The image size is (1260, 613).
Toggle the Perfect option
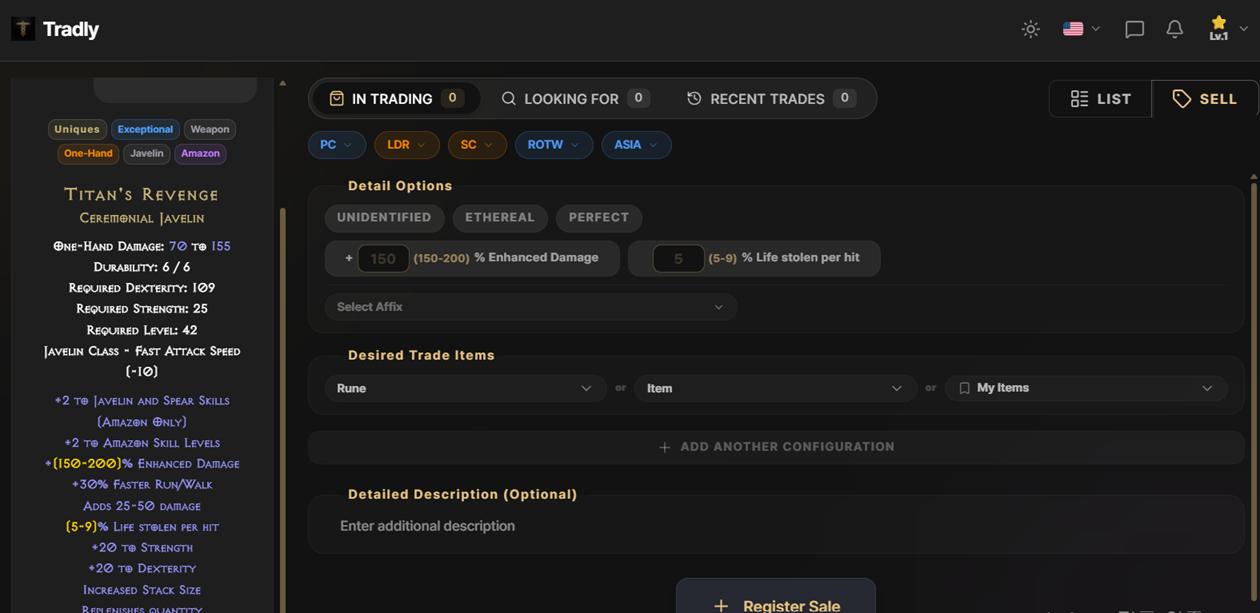click(x=599, y=217)
